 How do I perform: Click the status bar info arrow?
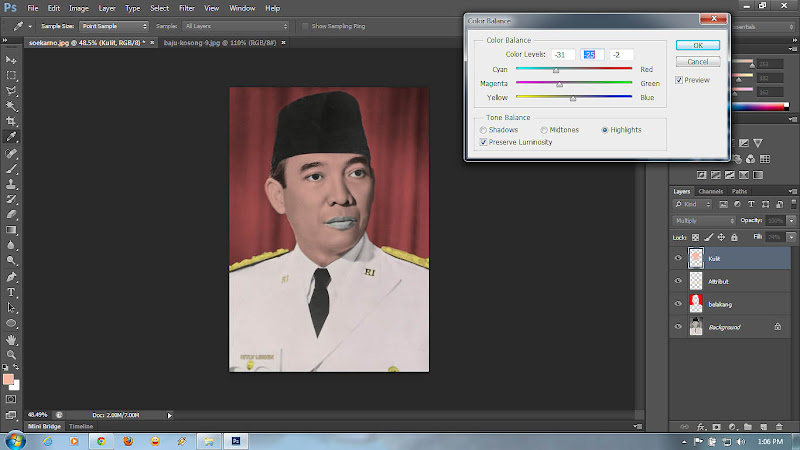click(x=169, y=415)
